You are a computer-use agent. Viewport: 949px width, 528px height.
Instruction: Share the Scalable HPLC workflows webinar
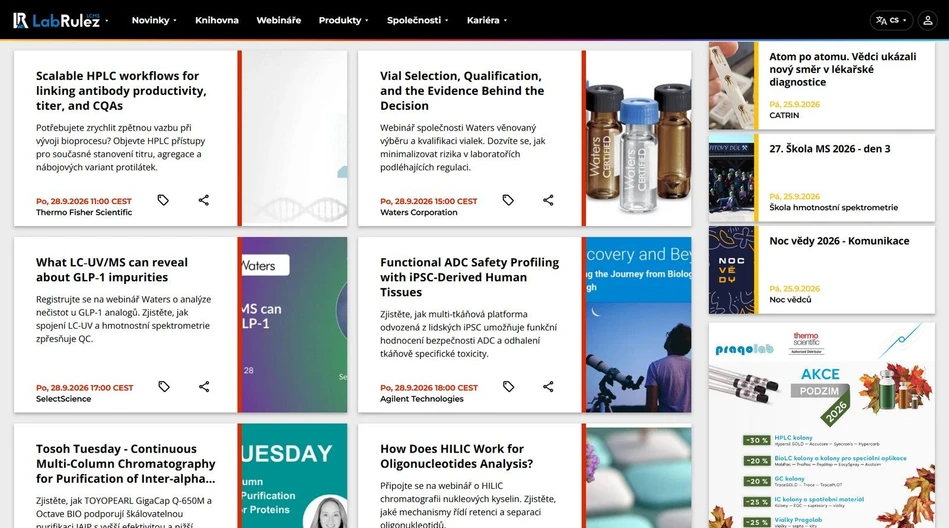[x=204, y=200]
